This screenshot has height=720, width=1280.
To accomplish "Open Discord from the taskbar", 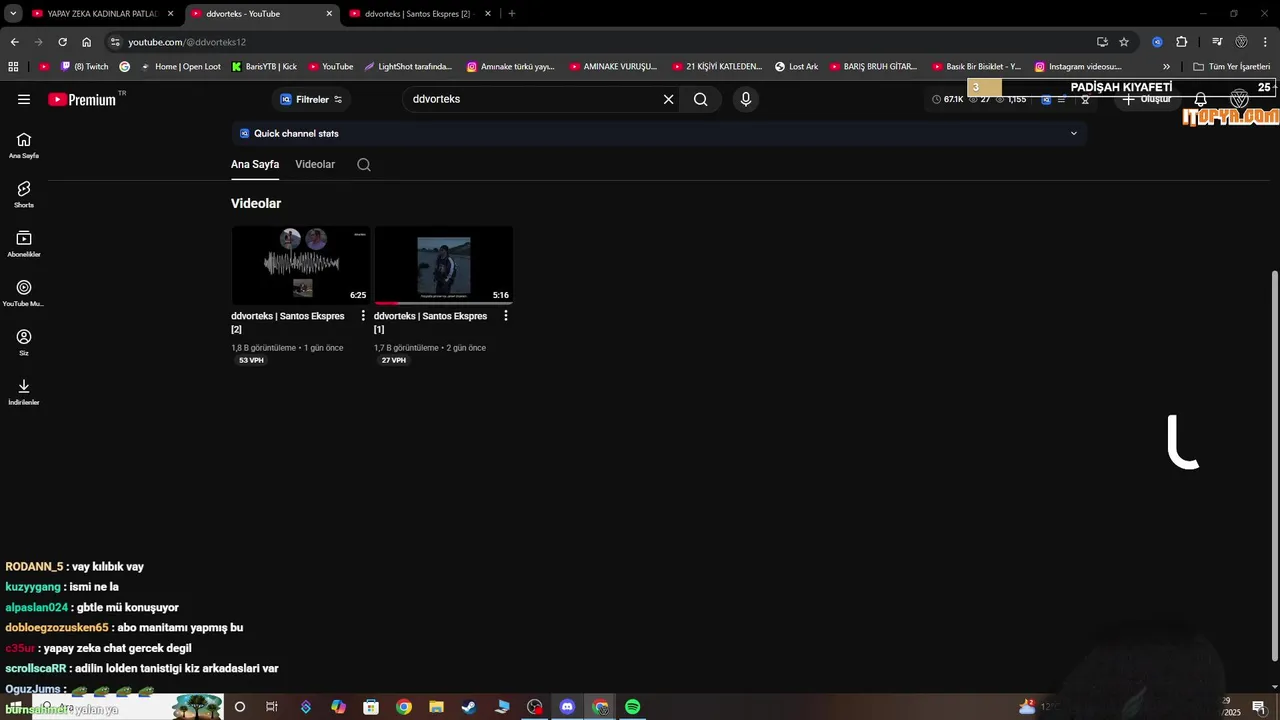I will [x=567, y=707].
